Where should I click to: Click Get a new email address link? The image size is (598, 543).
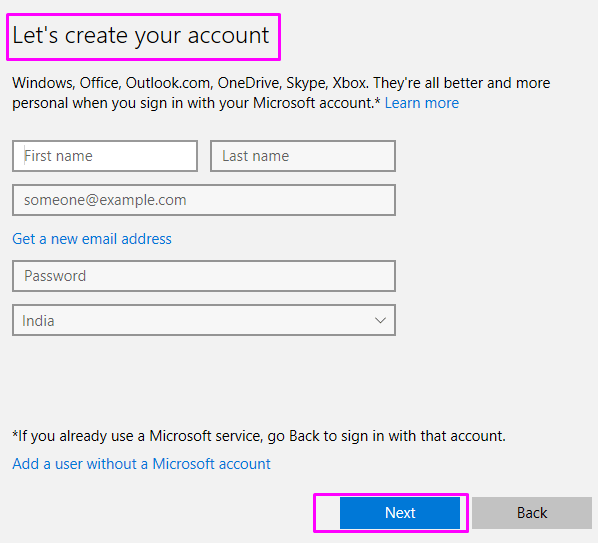92,239
